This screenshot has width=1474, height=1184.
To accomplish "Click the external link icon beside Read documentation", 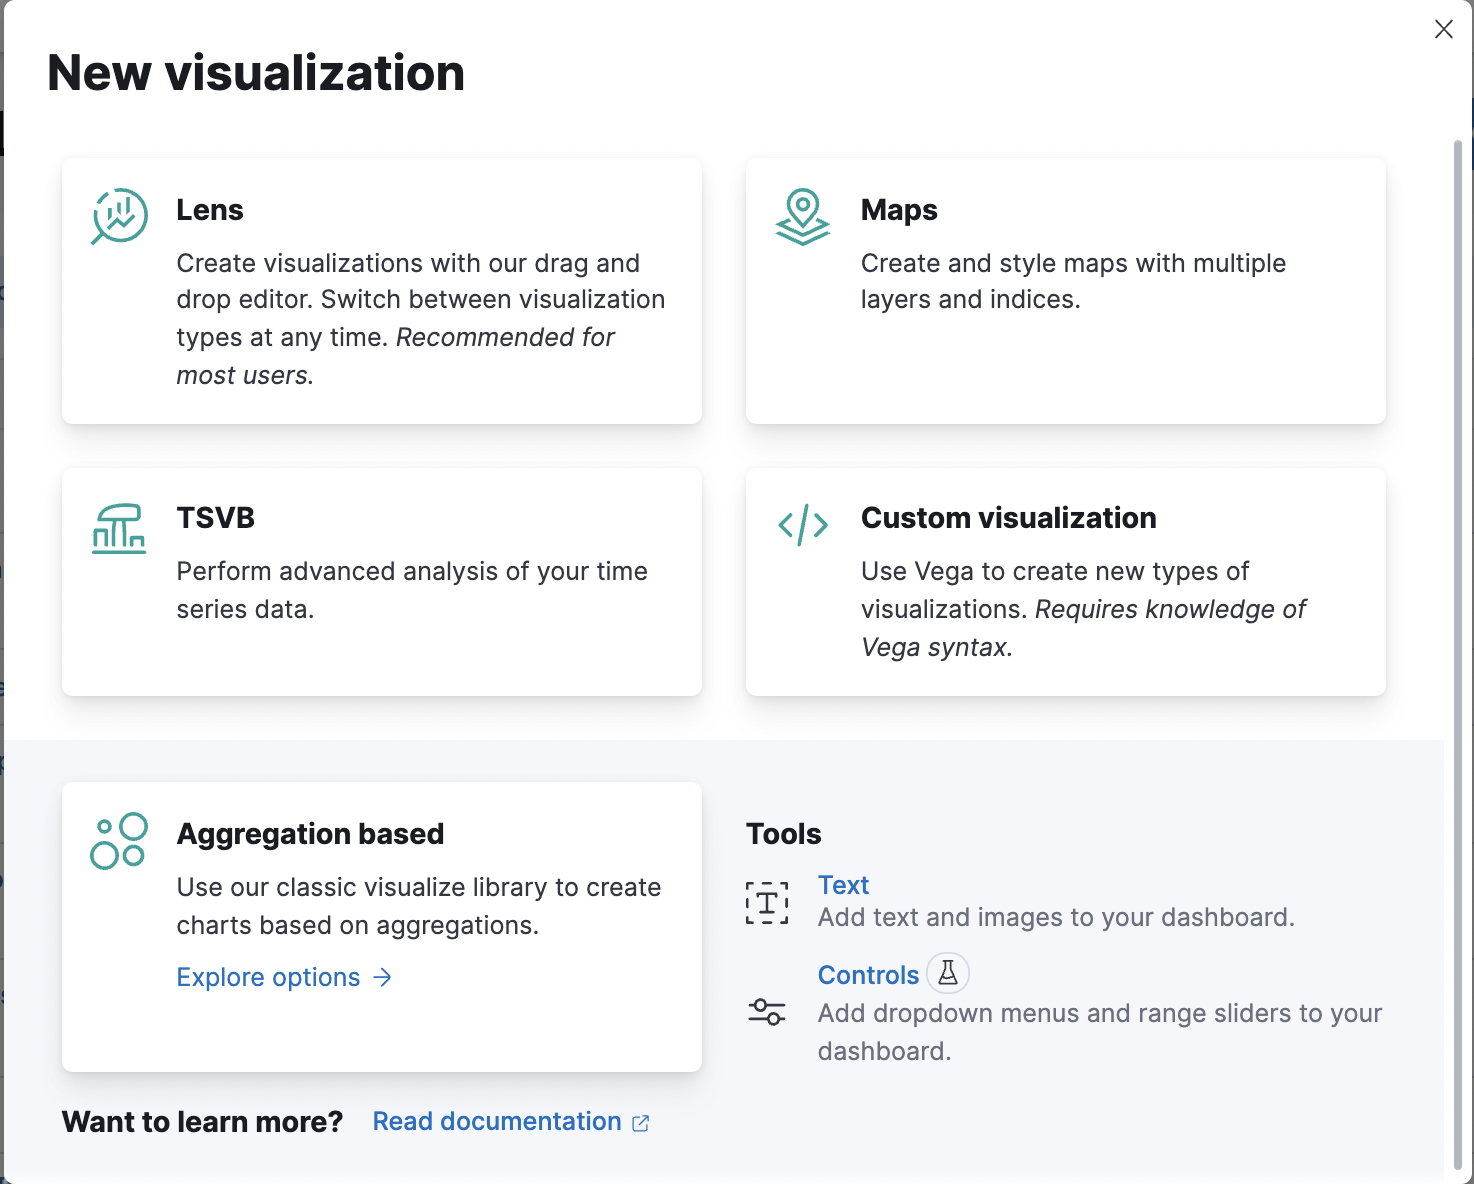I will coord(640,1122).
